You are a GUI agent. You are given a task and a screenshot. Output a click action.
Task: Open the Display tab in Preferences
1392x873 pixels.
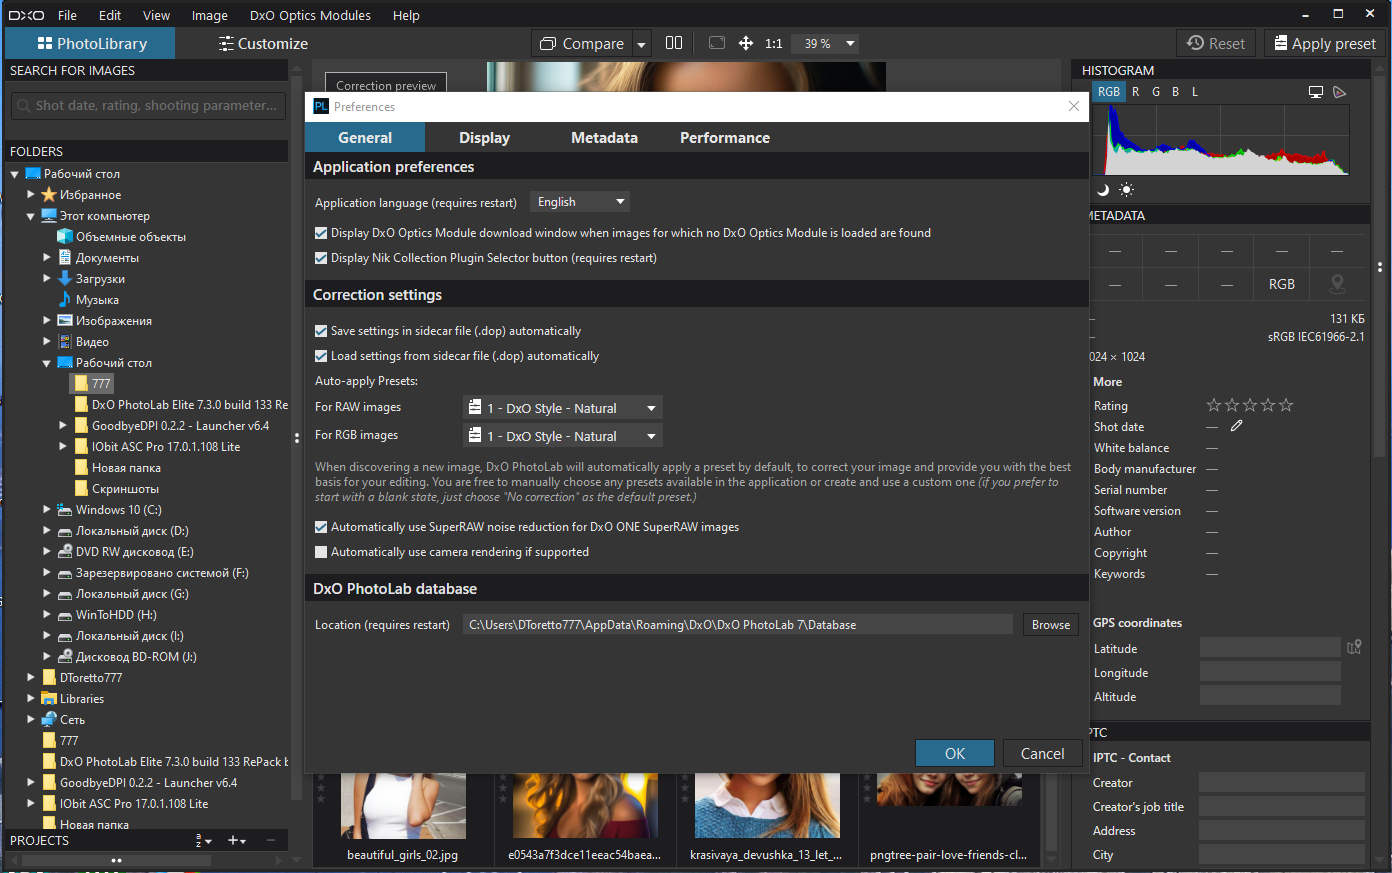point(484,138)
